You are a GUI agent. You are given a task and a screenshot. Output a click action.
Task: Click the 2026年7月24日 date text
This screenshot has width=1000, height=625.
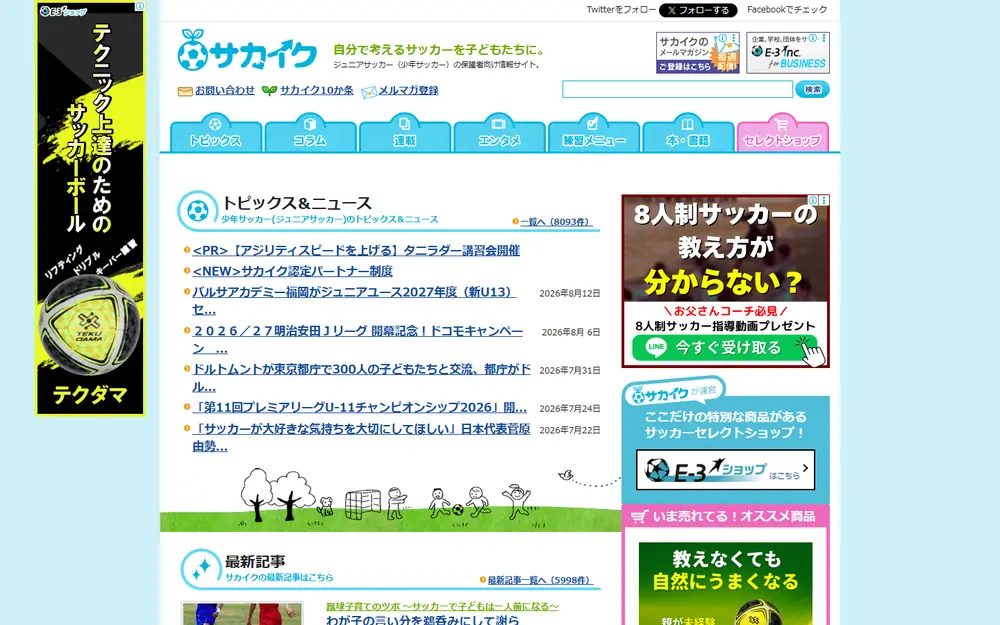pyautogui.click(x=570, y=408)
